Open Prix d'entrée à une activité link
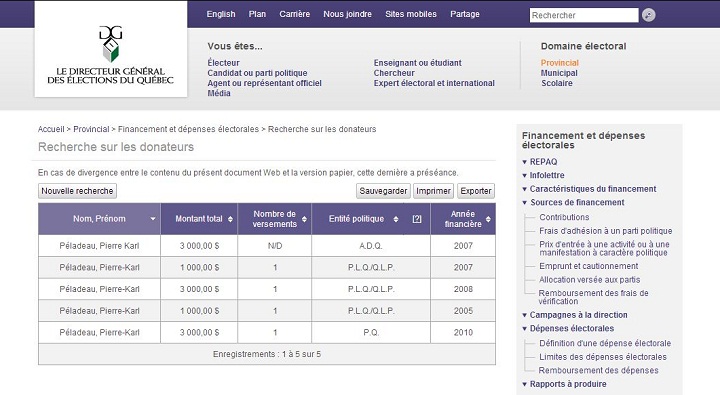Viewport: 720px width, 395px height. pyautogui.click(x=604, y=248)
